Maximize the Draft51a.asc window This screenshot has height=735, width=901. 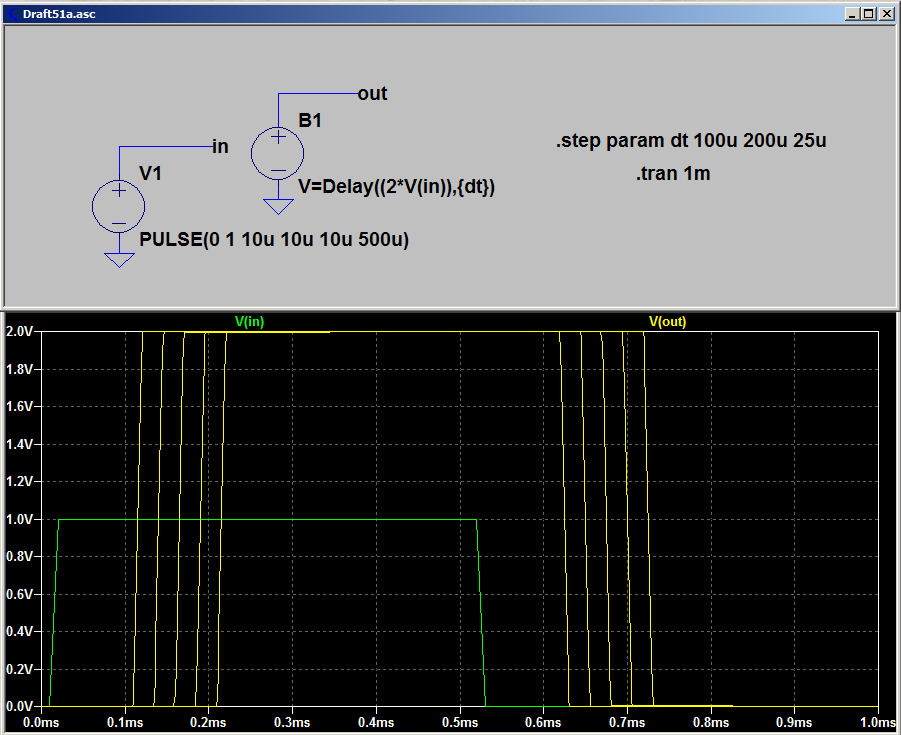tap(868, 14)
